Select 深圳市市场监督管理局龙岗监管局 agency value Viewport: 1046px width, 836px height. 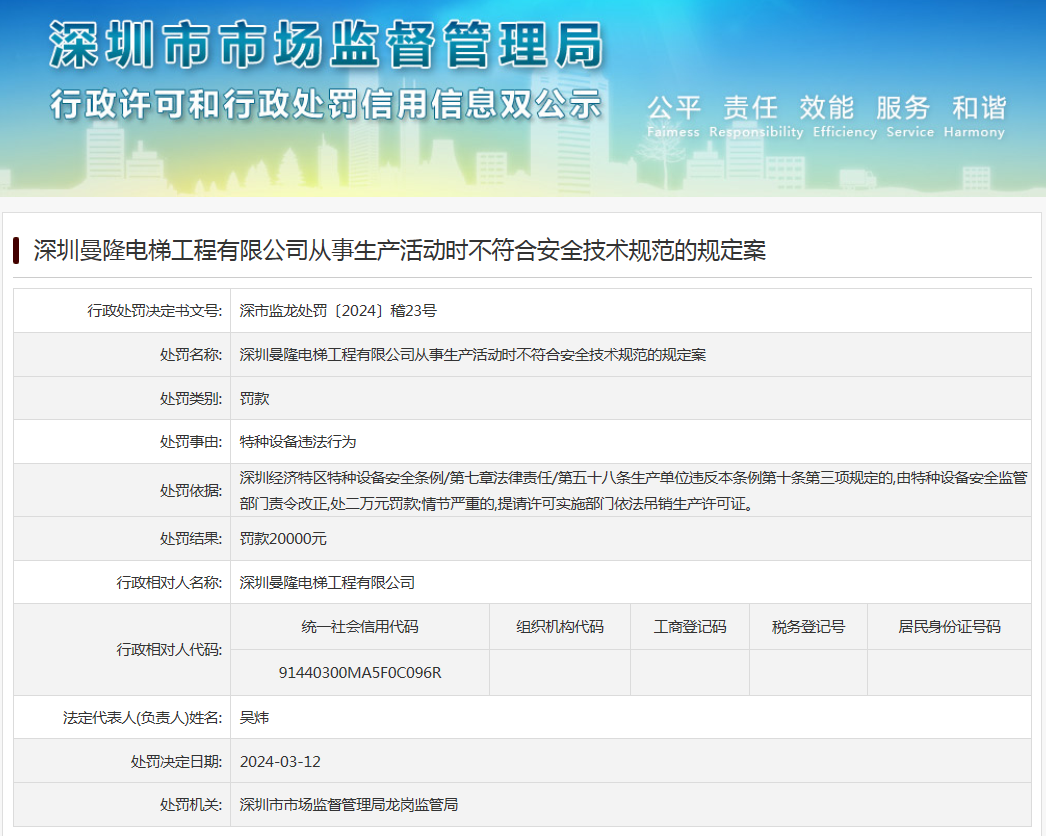[349, 805]
